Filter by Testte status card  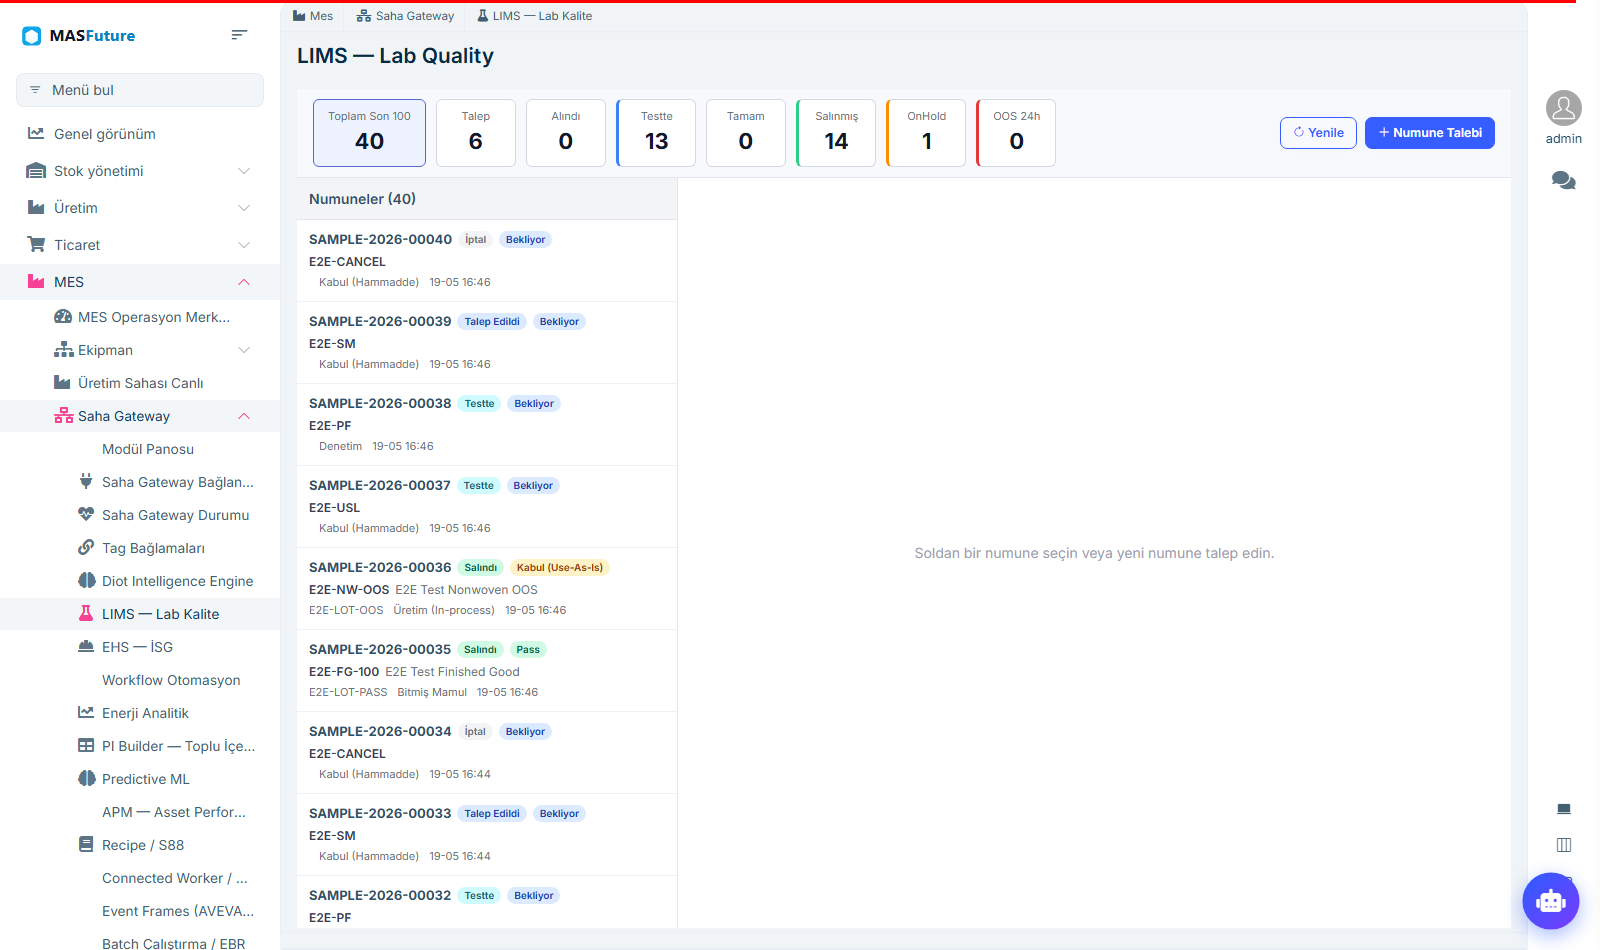pyautogui.click(x=656, y=133)
